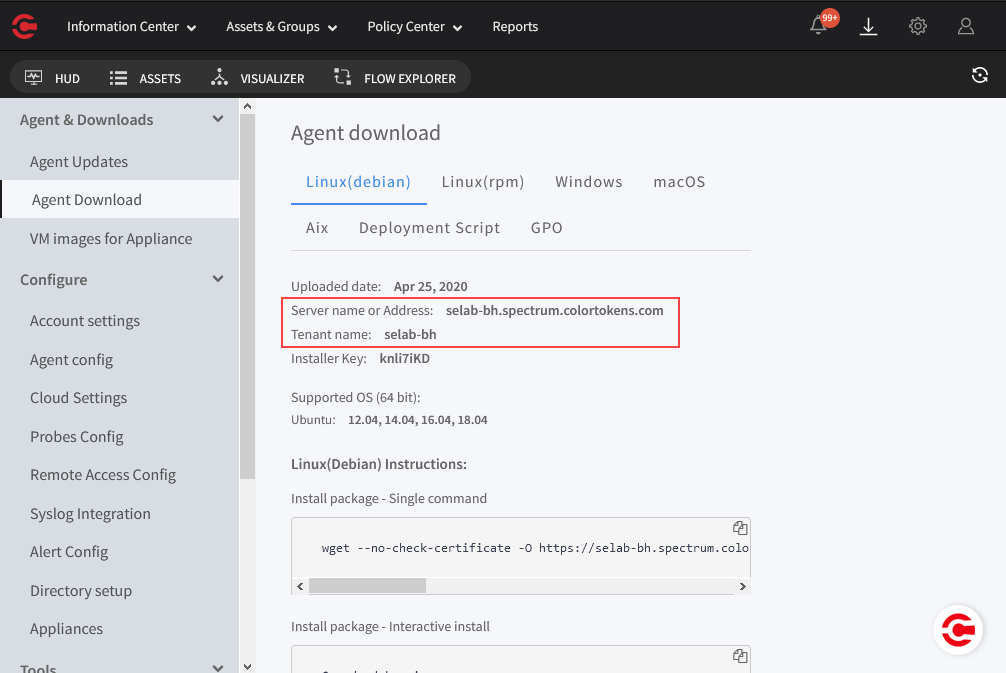Click the HUD monitor icon
This screenshot has width=1006, height=673.
coord(33,78)
